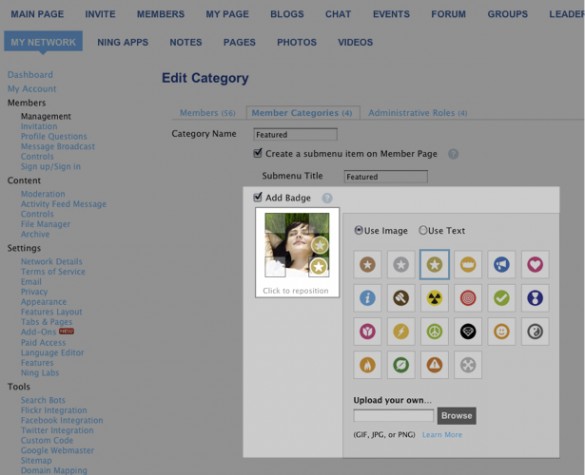Image resolution: width=585 pixels, height=475 pixels.
Task: Go to the GROUPS menu item
Action: (507, 14)
